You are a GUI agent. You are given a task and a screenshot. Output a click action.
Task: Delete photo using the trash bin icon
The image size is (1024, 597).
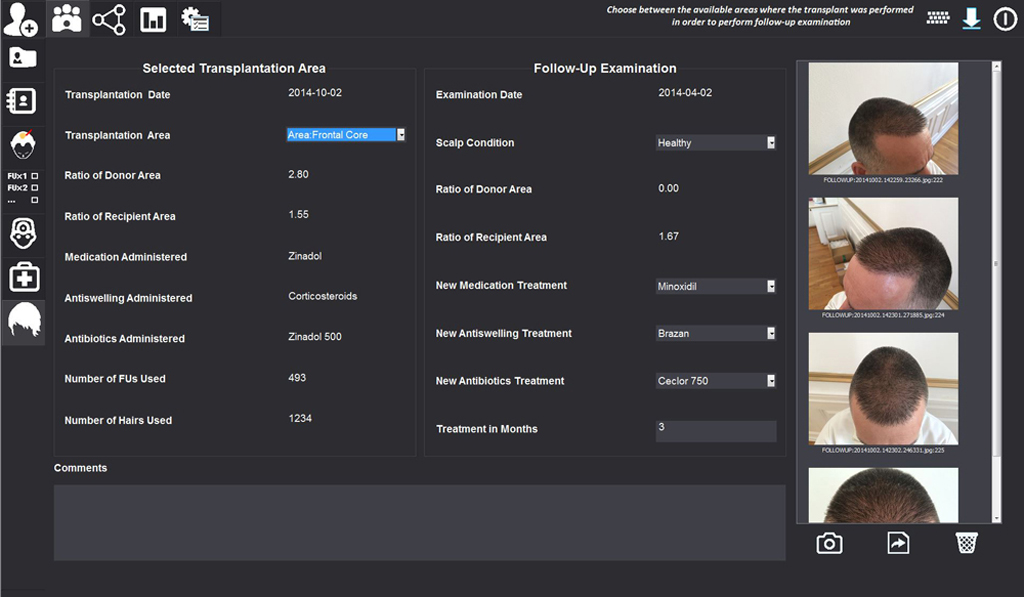click(966, 543)
